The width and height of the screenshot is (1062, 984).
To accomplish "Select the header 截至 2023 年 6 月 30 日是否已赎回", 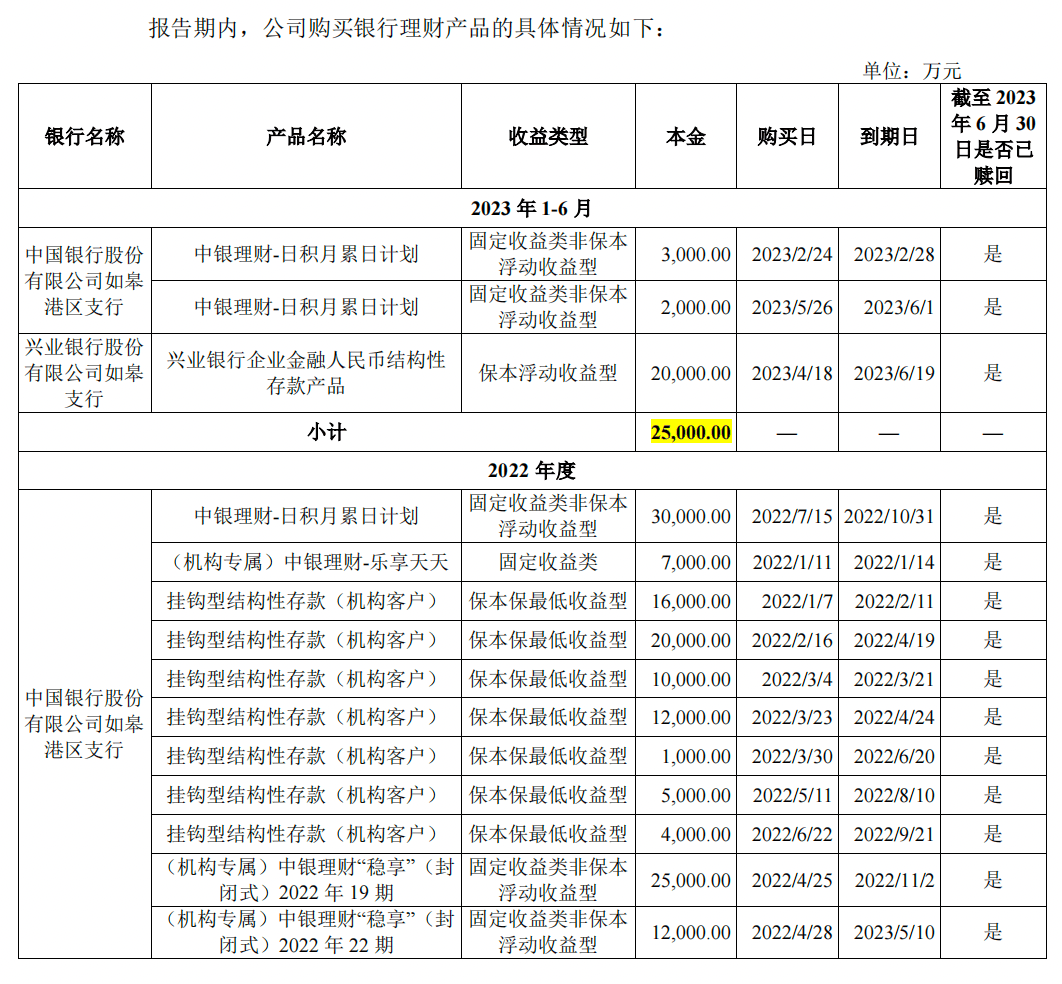I will [x=993, y=137].
